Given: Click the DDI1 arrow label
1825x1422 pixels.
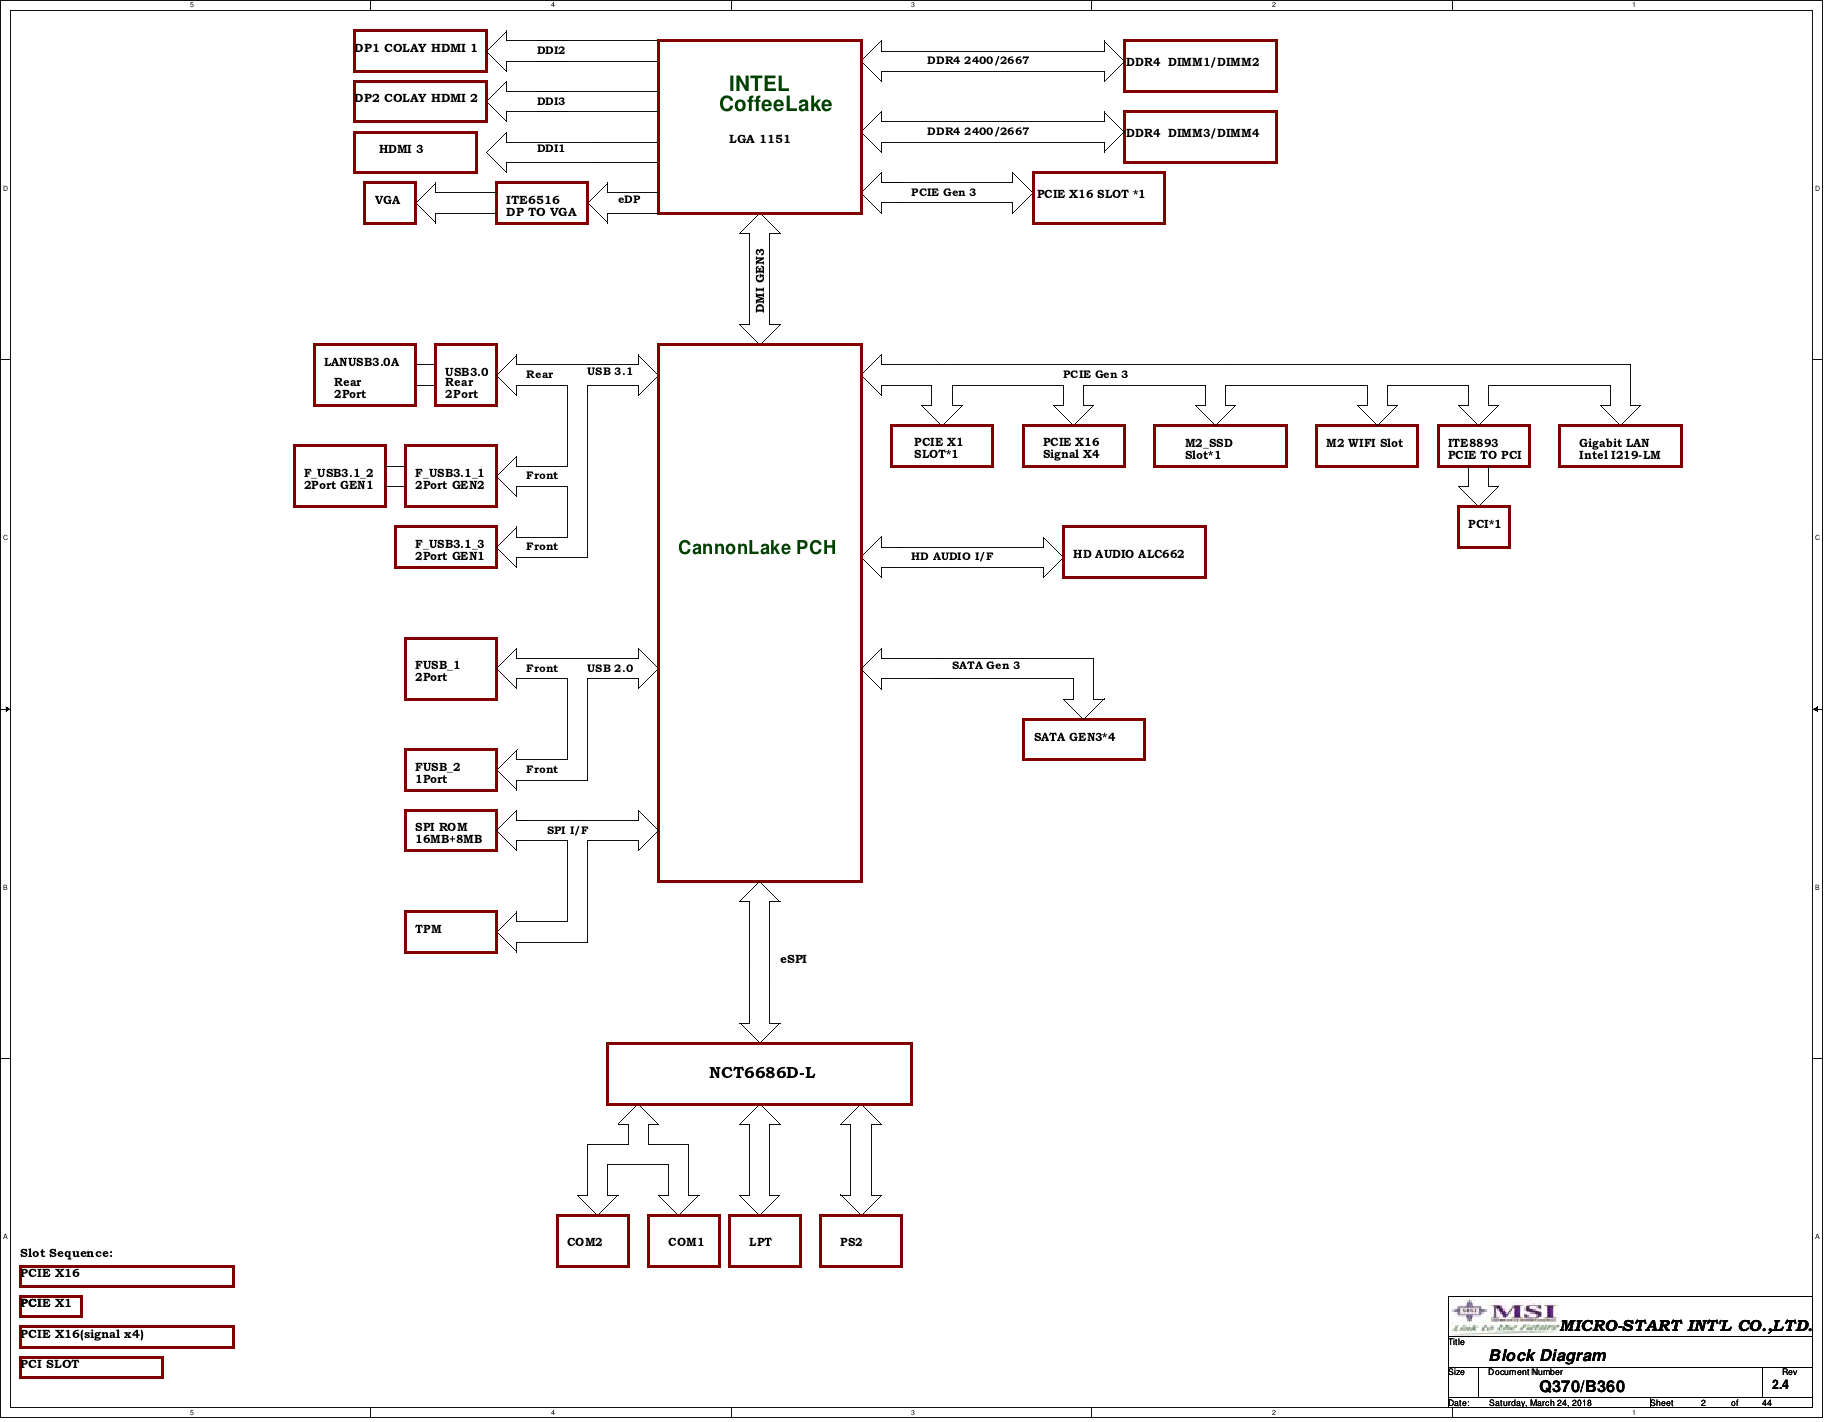Looking at the screenshot, I should [551, 148].
